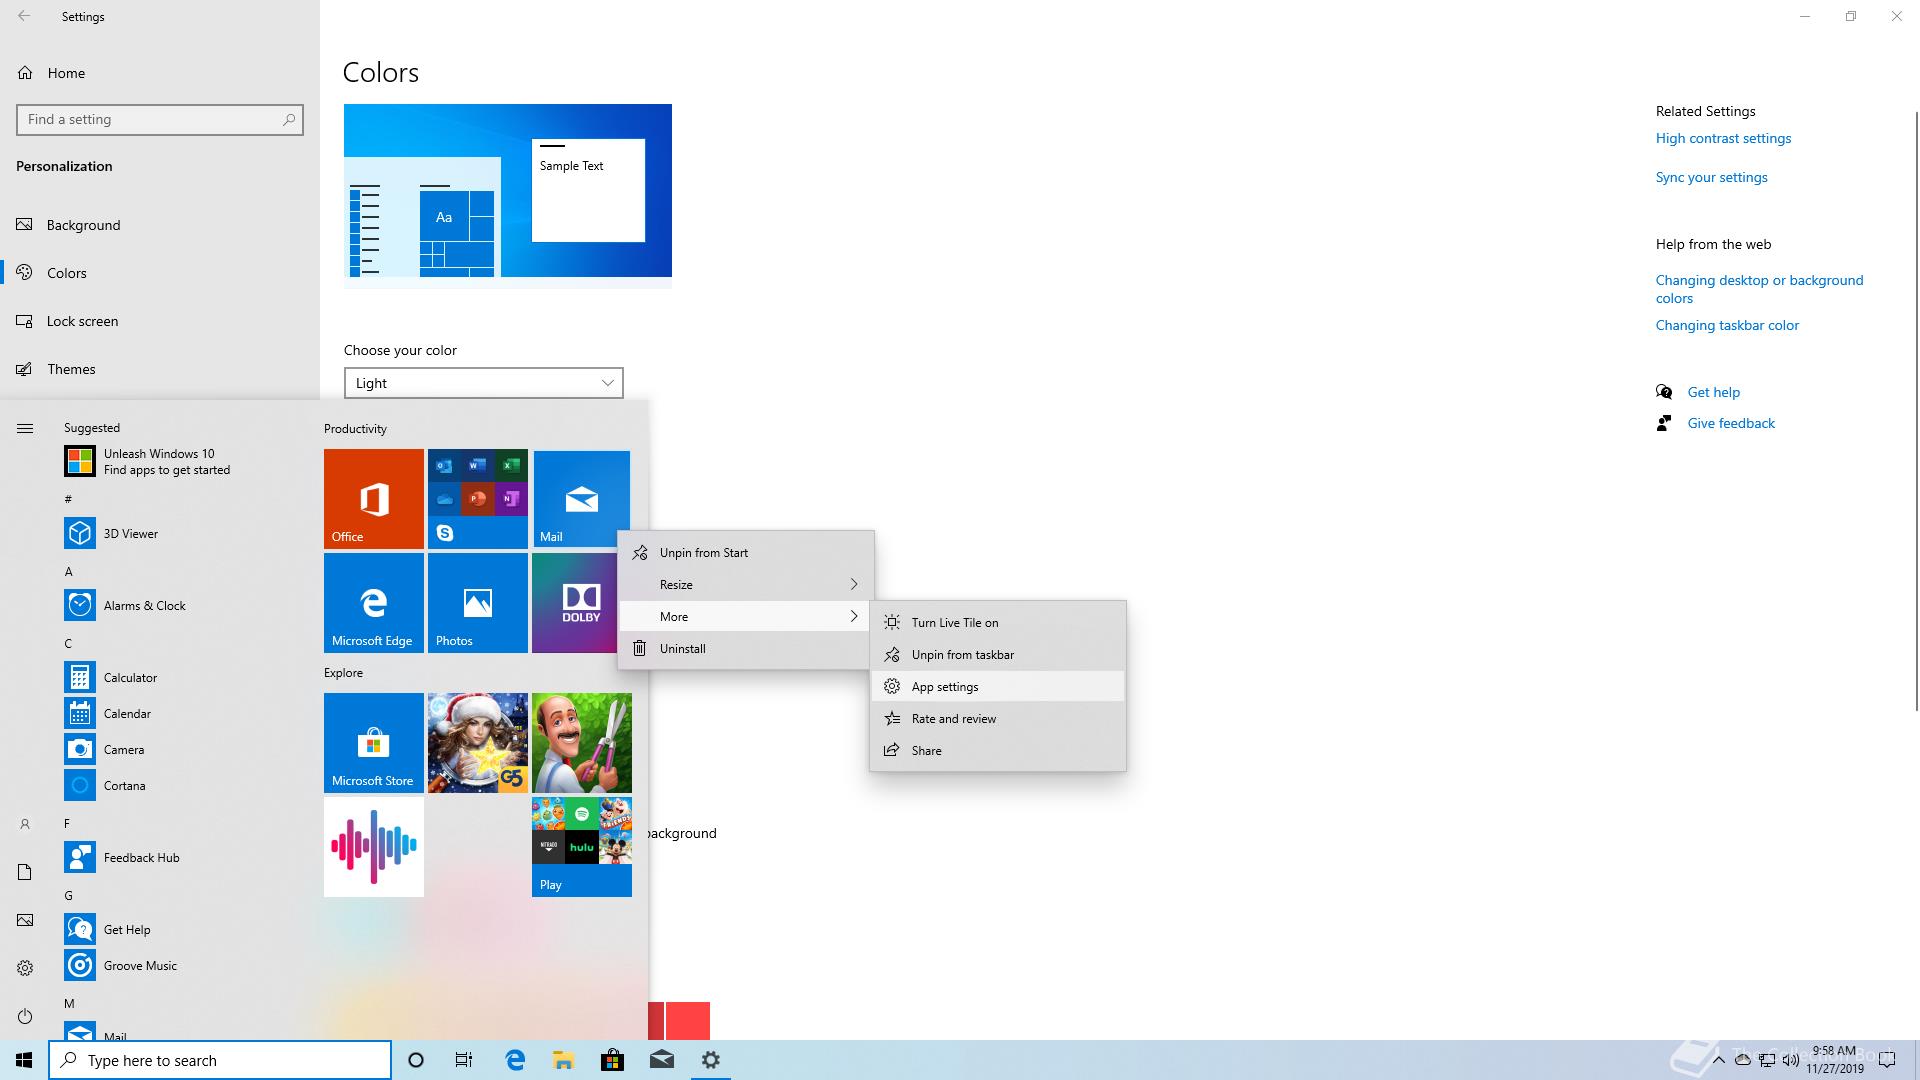This screenshot has width=1920, height=1080.
Task: Open Alarms & Clock from the app list
Action: point(185,605)
